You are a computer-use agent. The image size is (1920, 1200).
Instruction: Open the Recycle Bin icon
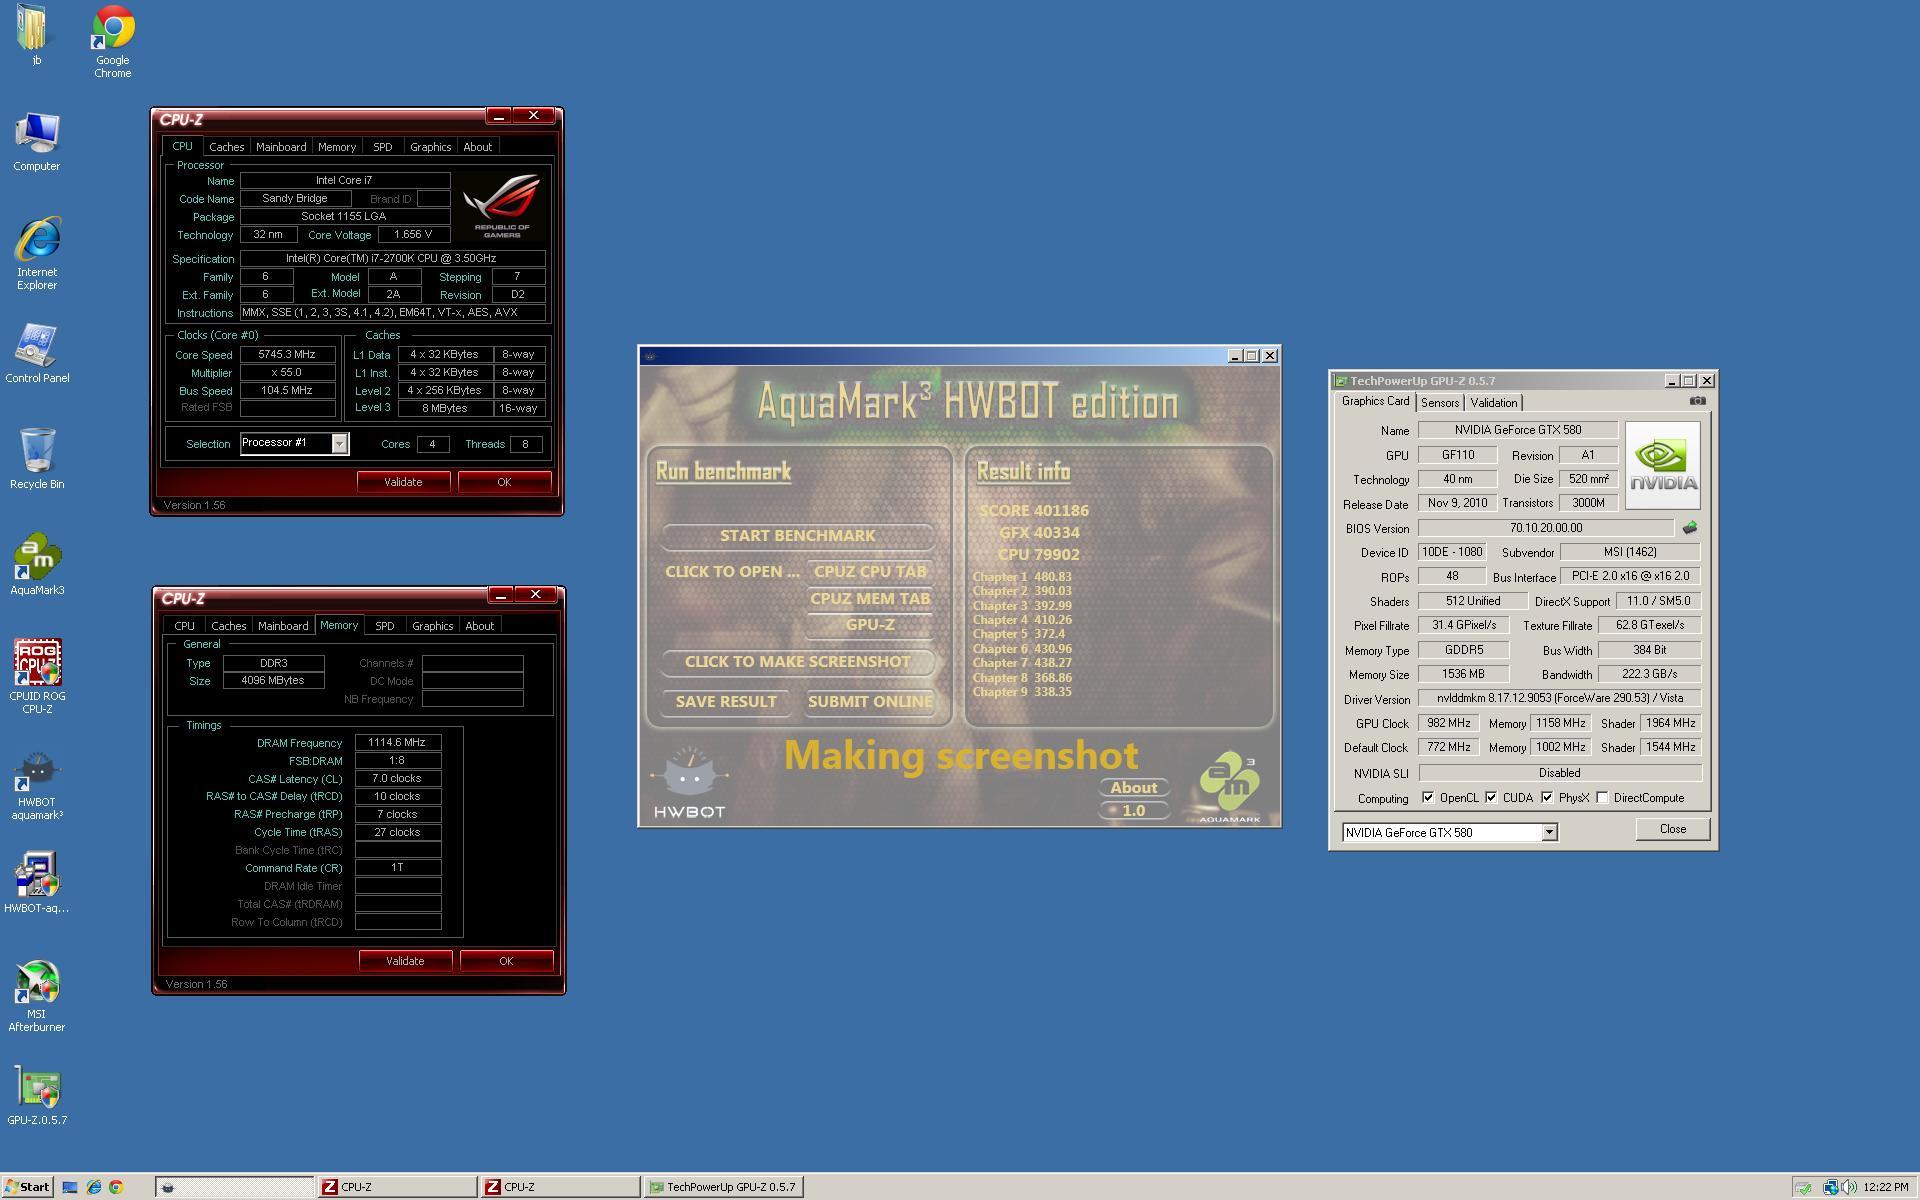click(36, 459)
